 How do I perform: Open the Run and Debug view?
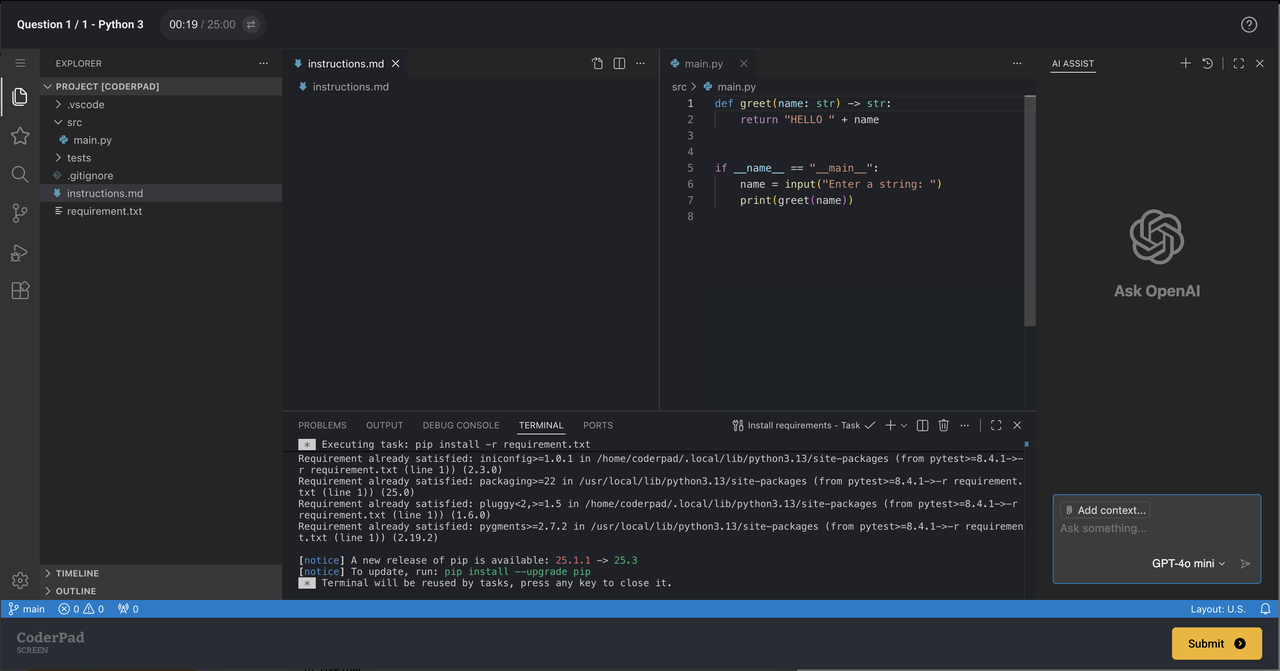click(19, 252)
